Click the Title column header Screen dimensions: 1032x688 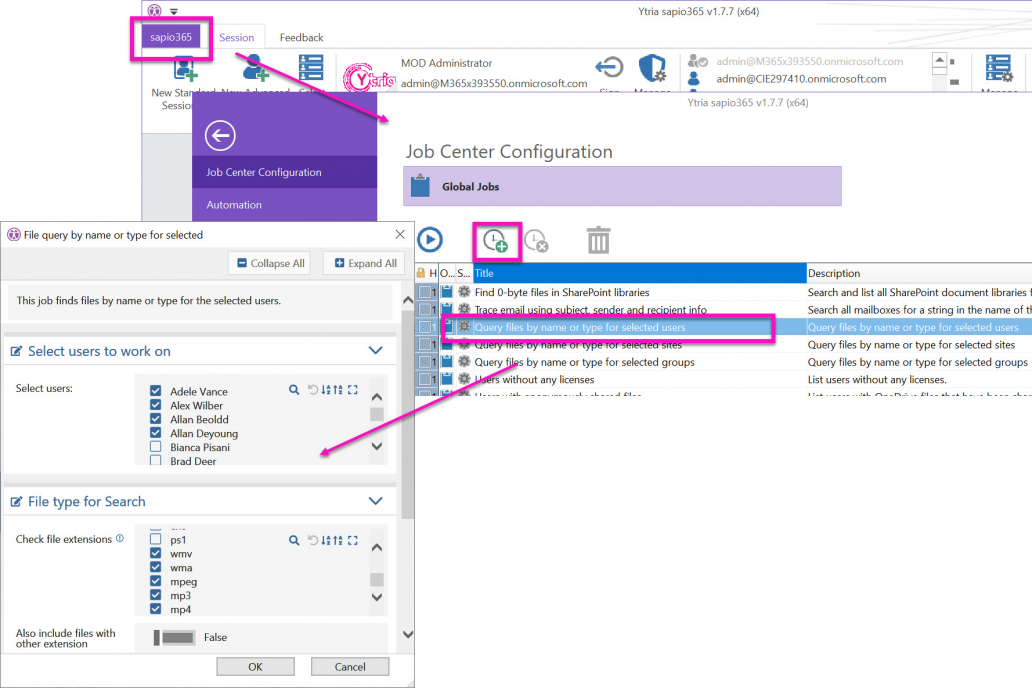pos(639,273)
